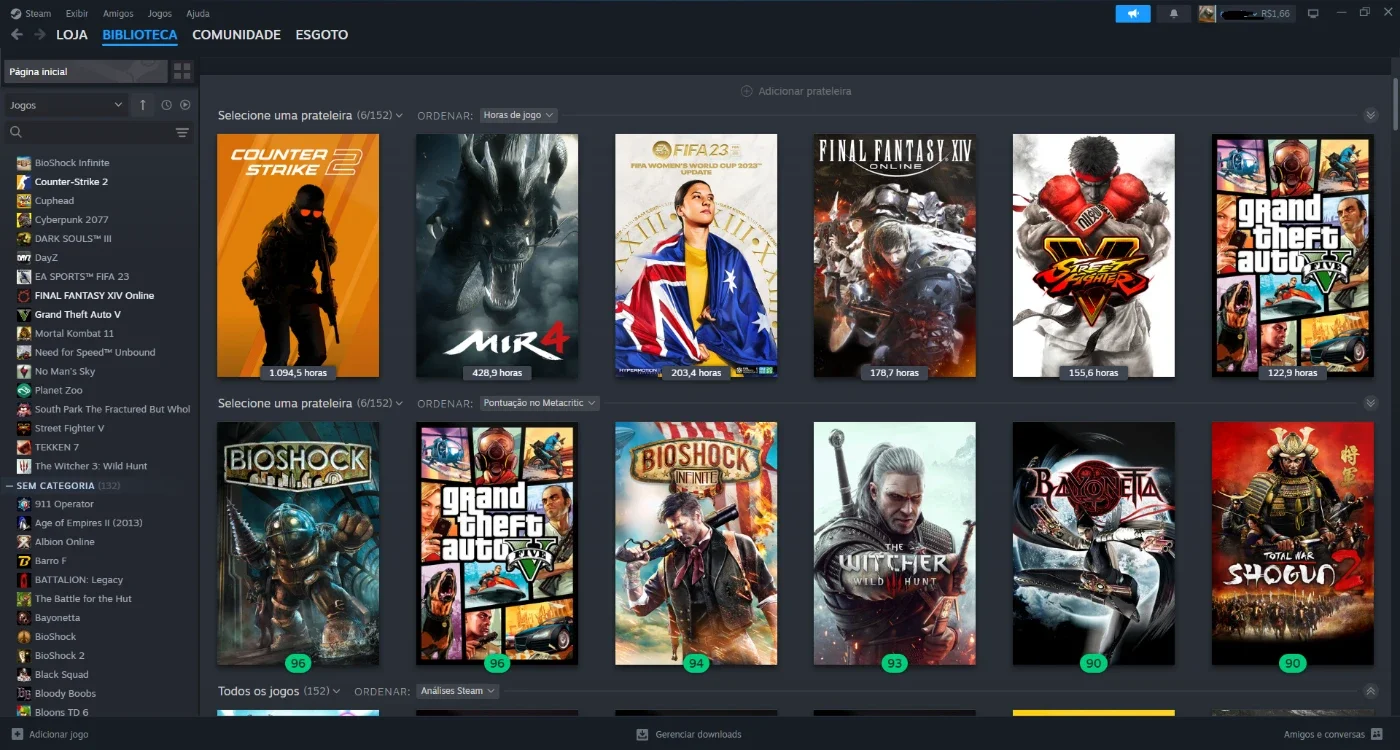The height and width of the screenshot is (750, 1400).
Task: Open the notifications bell
Action: point(1174,13)
